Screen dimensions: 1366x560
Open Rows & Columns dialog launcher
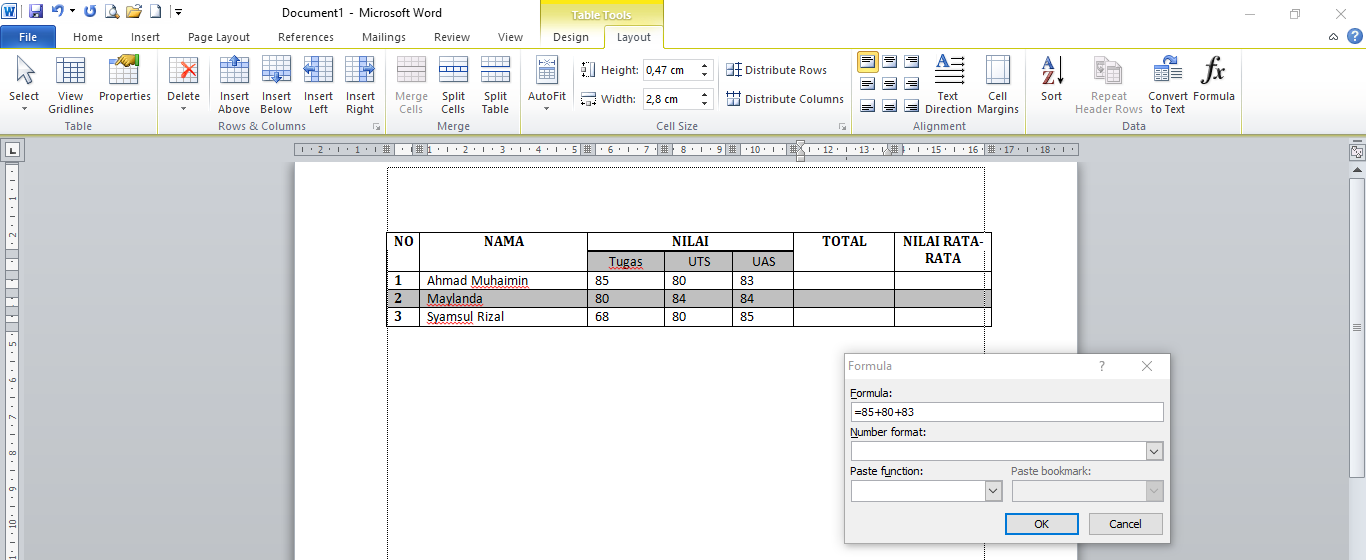click(x=377, y=127)
